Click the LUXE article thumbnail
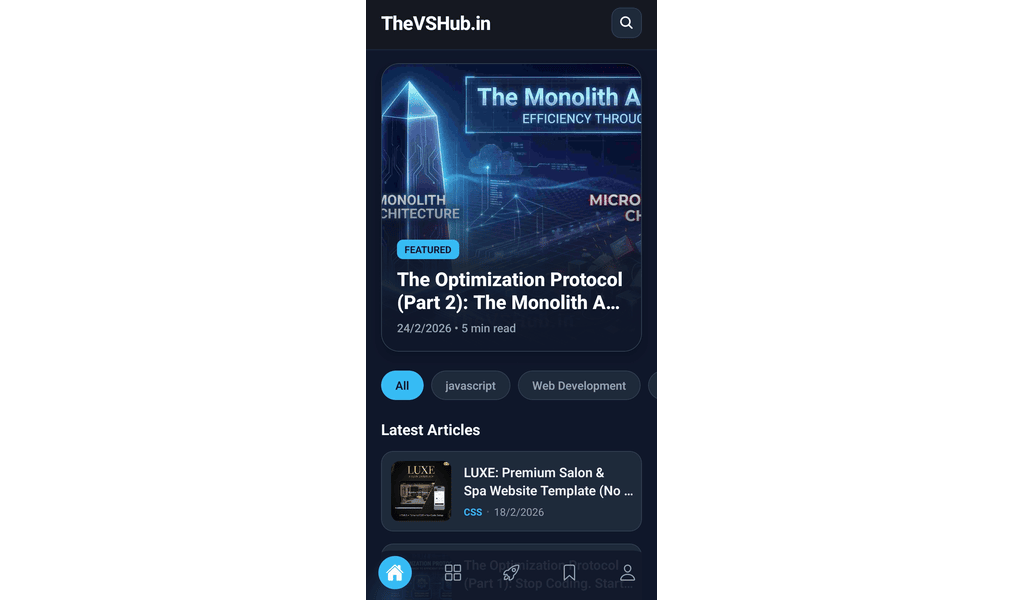 click(421, 491)
